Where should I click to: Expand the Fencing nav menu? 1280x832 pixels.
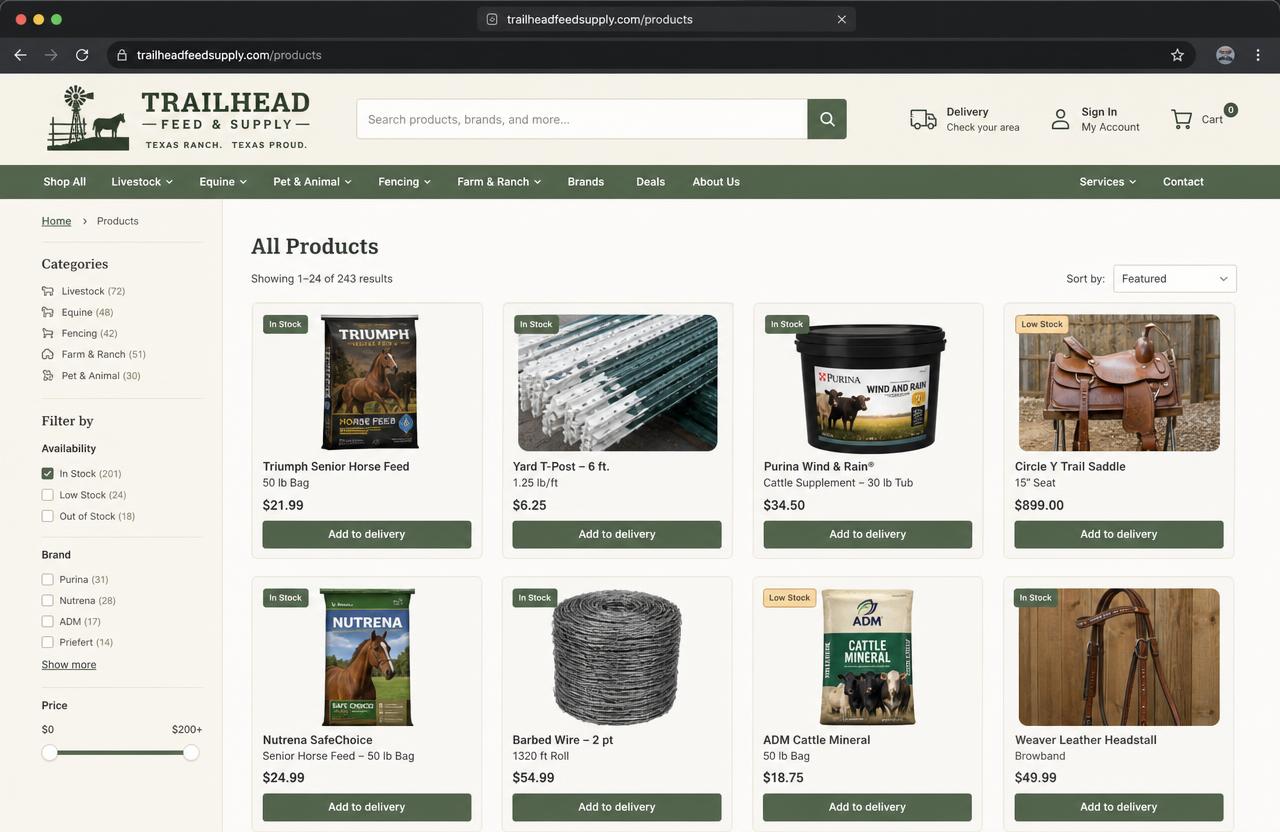click(x=405, y=182)
